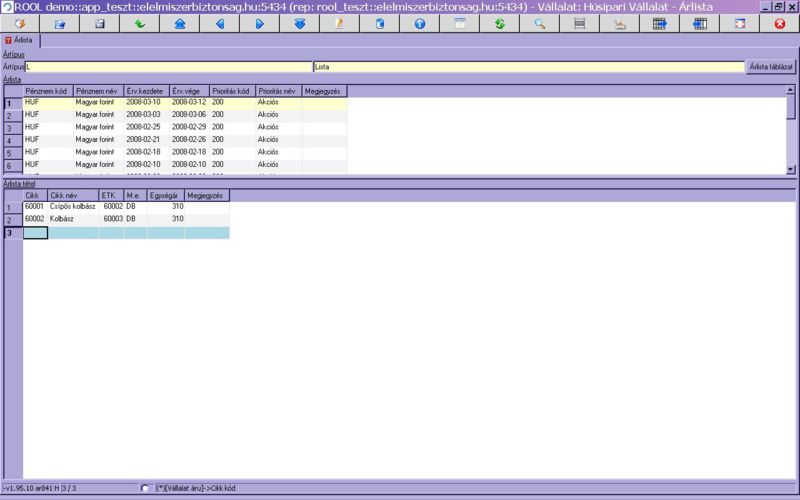Select the radio button in status bar

[147, 488]
